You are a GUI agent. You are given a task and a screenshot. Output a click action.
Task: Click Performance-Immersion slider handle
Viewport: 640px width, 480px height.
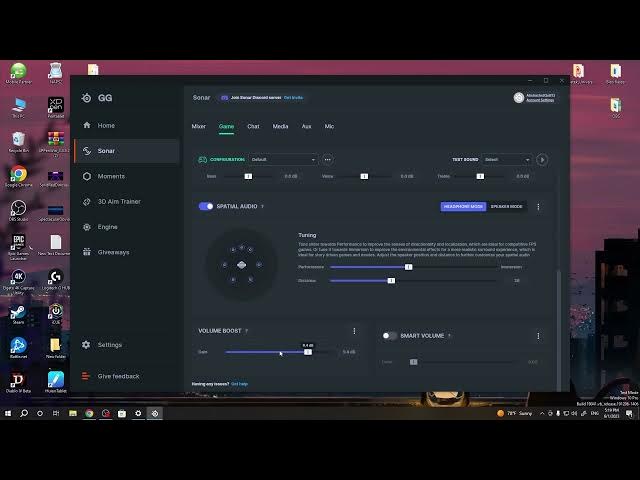[x=409, y=267]
